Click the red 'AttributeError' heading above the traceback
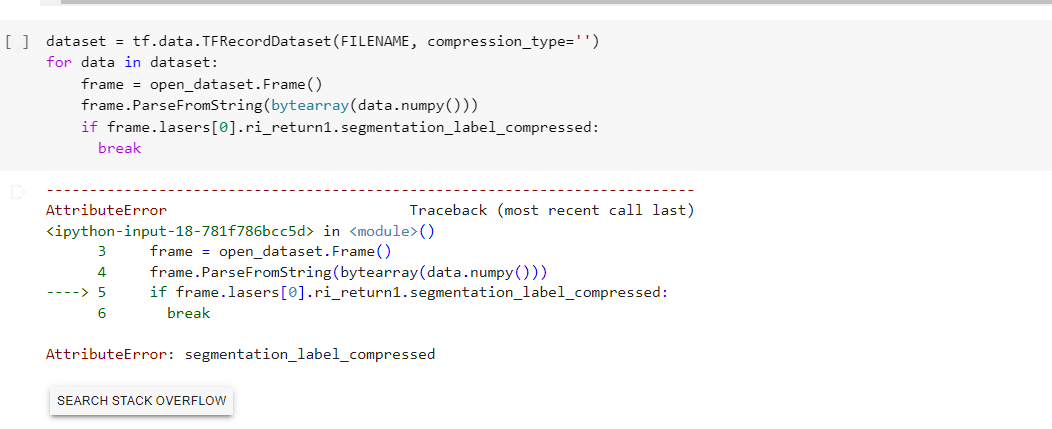 pyautogui.click(x=106, y=210)
